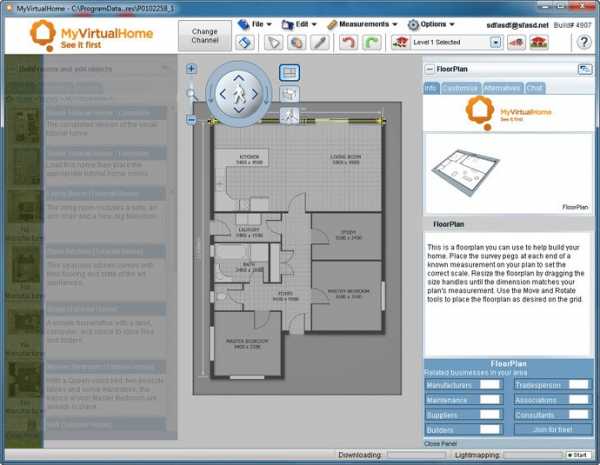Open the Level 1 Selected dropdown
The height and width of the screenshot is (465, 600).
click(496, 43)
